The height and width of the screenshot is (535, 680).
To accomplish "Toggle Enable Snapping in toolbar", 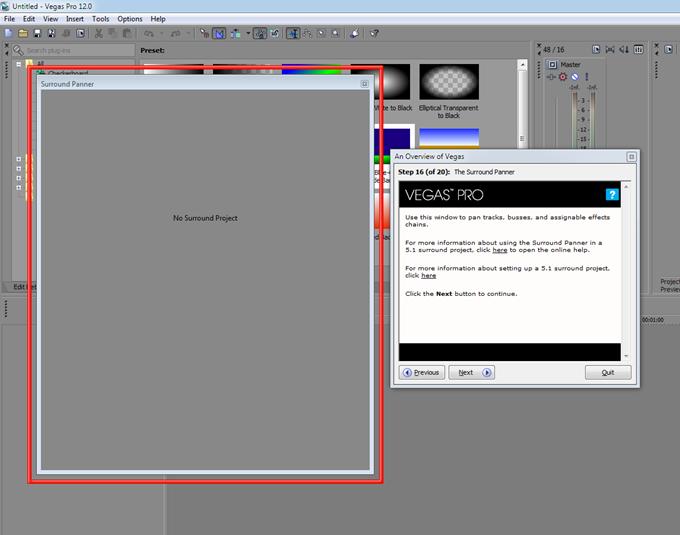I will point(204,33).
